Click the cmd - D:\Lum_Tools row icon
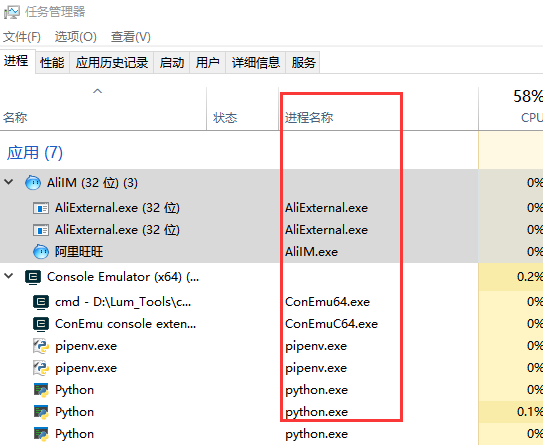 pyautogui.click(x=41, y=302)
